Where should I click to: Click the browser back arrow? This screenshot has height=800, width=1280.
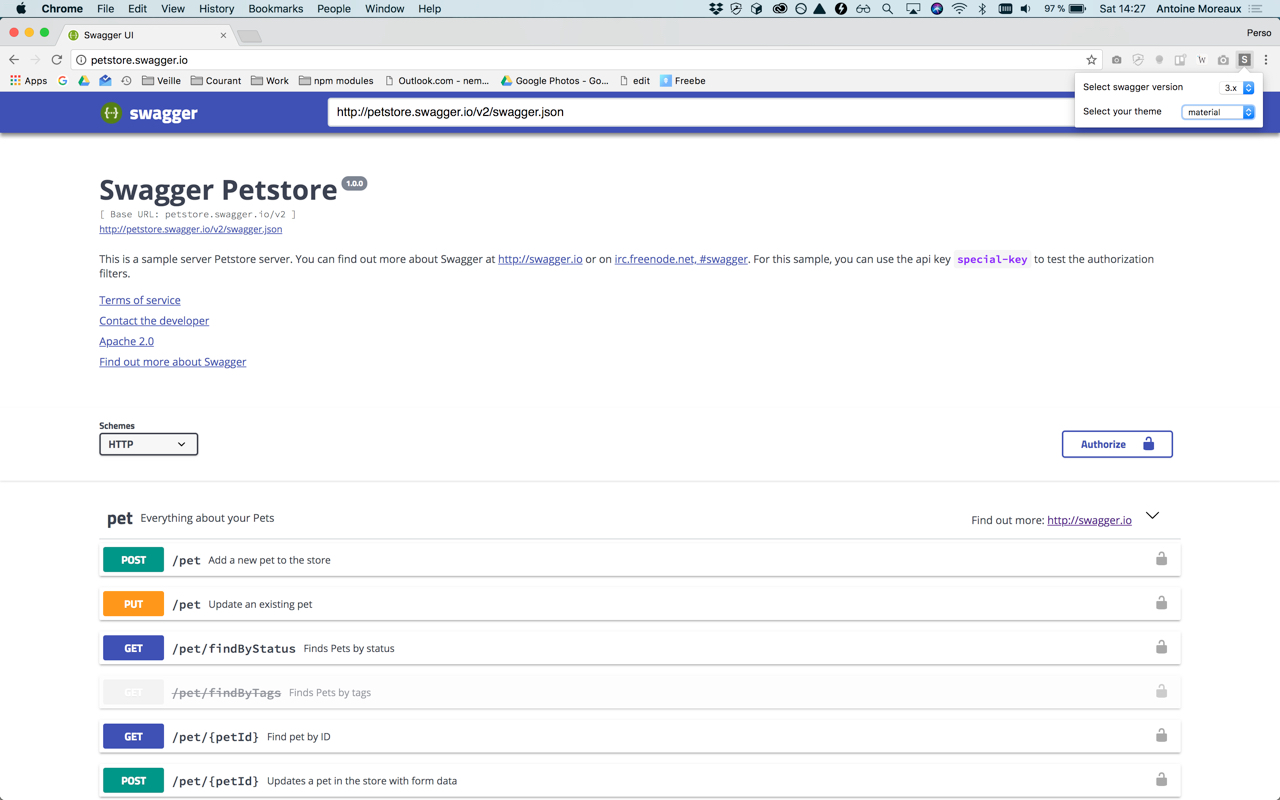click(x=14, y=60)
